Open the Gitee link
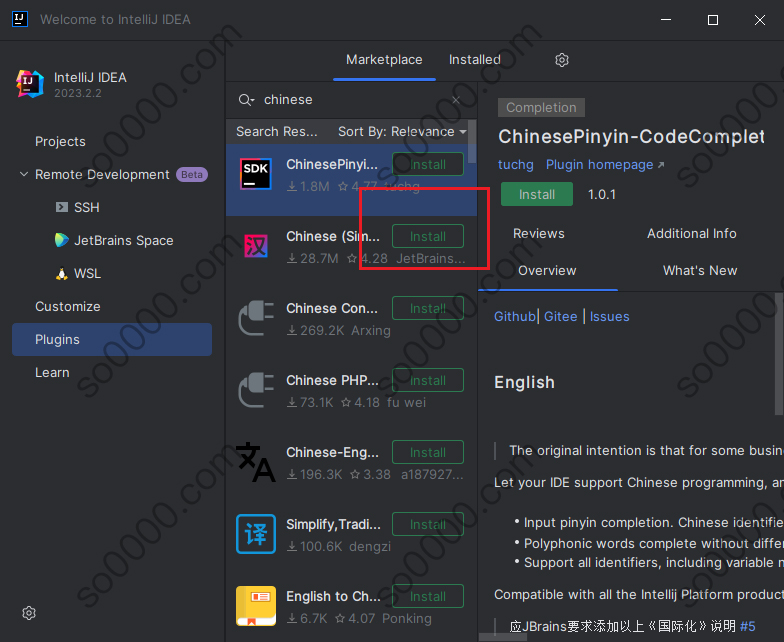The image size is (784, 642). (560, 316)
